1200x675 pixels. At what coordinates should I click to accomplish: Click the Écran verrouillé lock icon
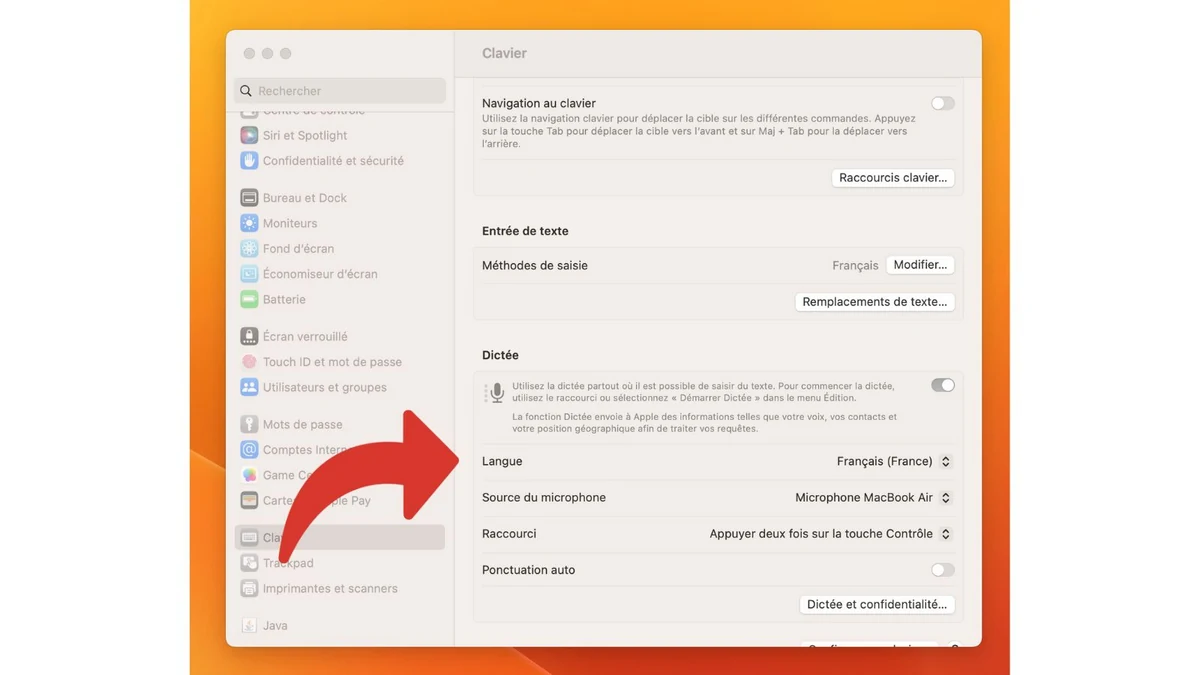click(249, 336)
